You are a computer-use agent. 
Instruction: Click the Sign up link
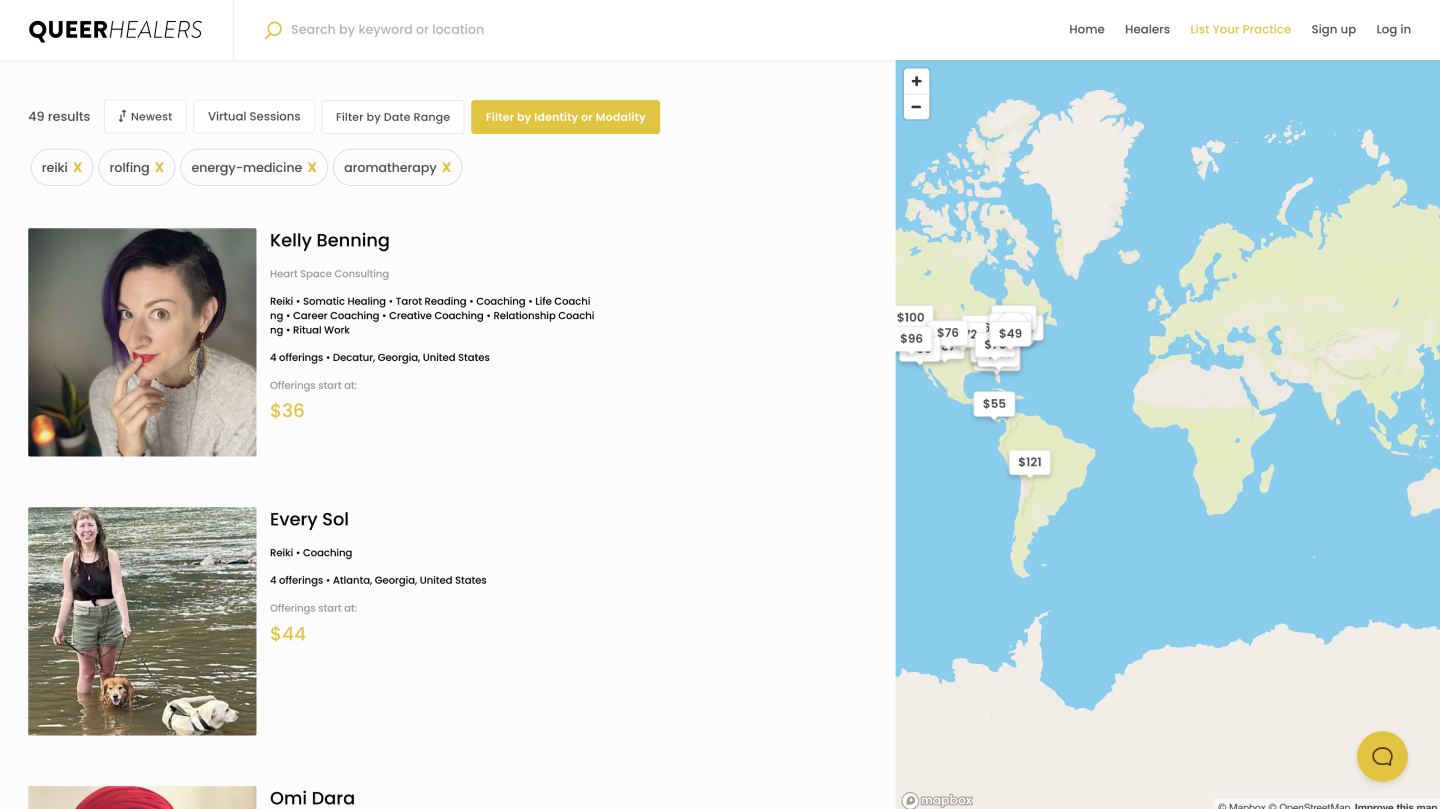[x=1333, y=30]
